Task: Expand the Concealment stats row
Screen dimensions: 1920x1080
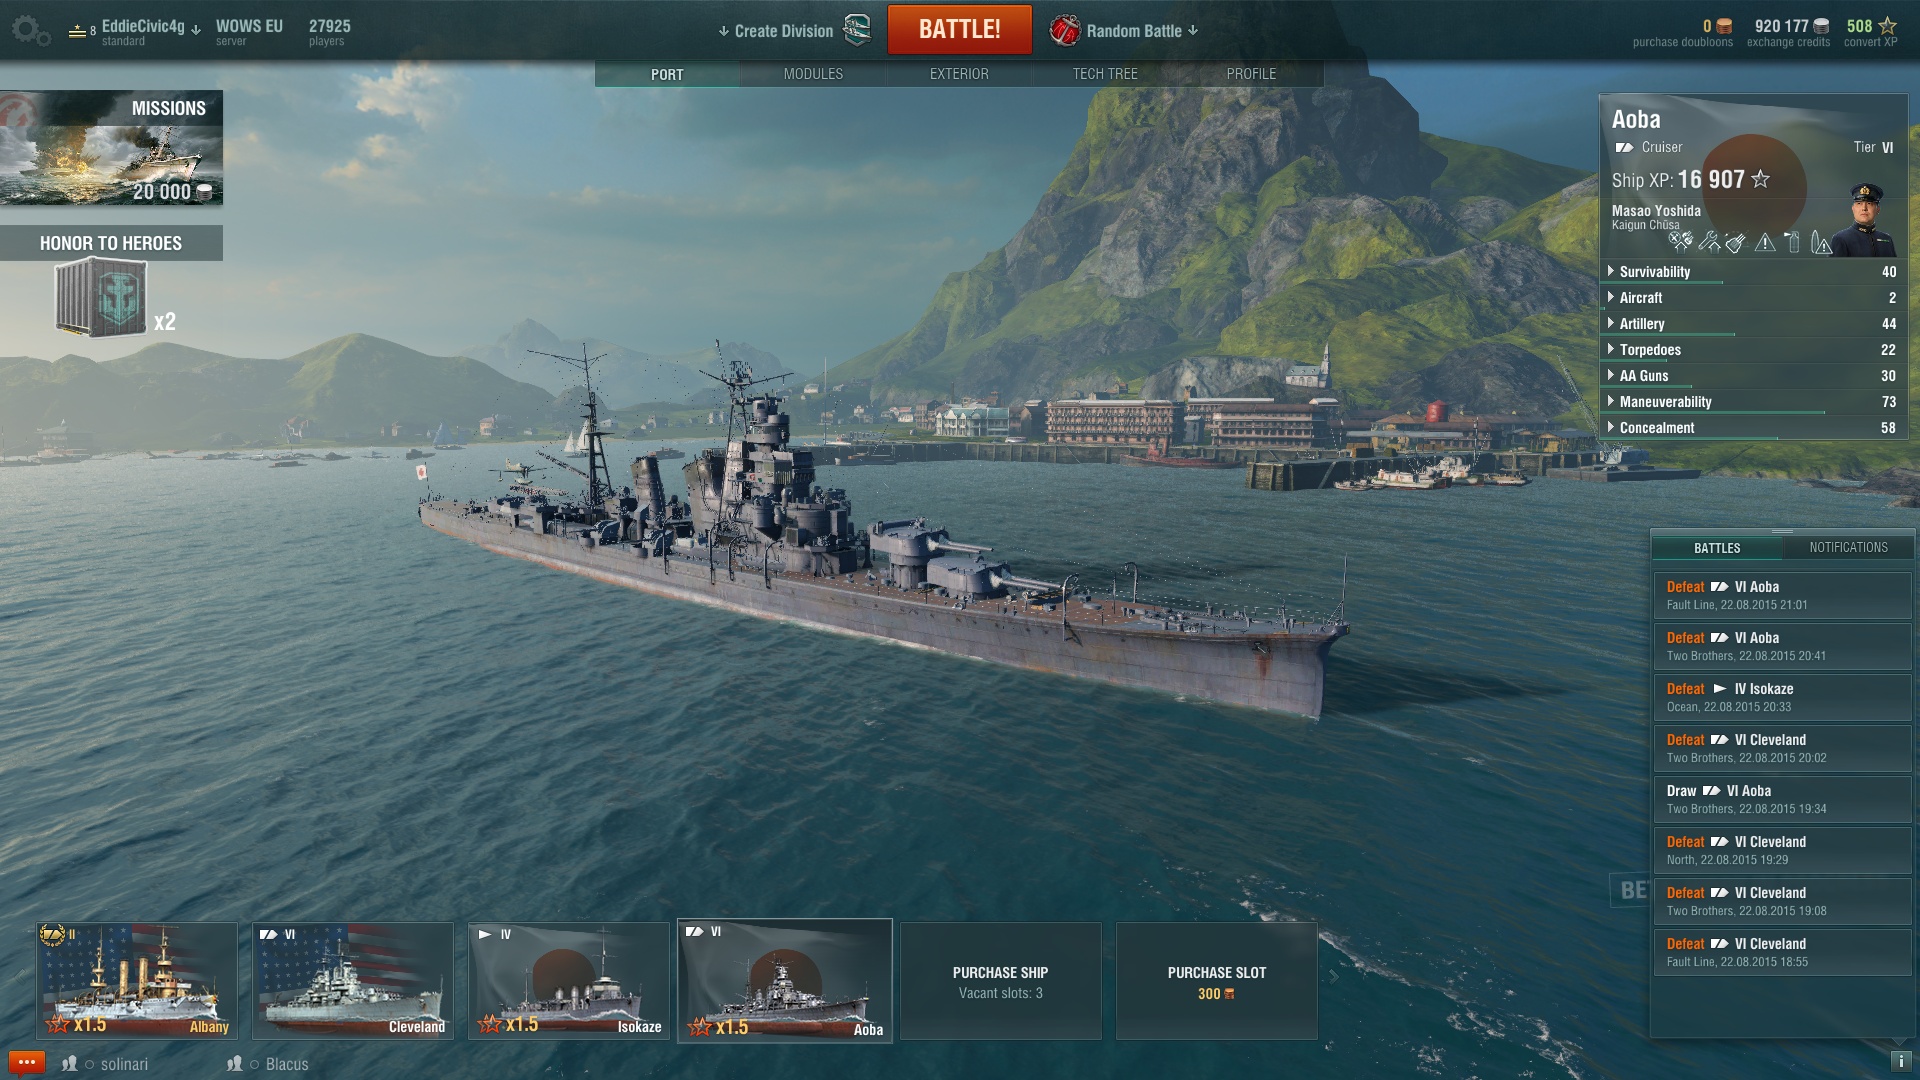Action: pyautogui.click(x=1753, y=428)
